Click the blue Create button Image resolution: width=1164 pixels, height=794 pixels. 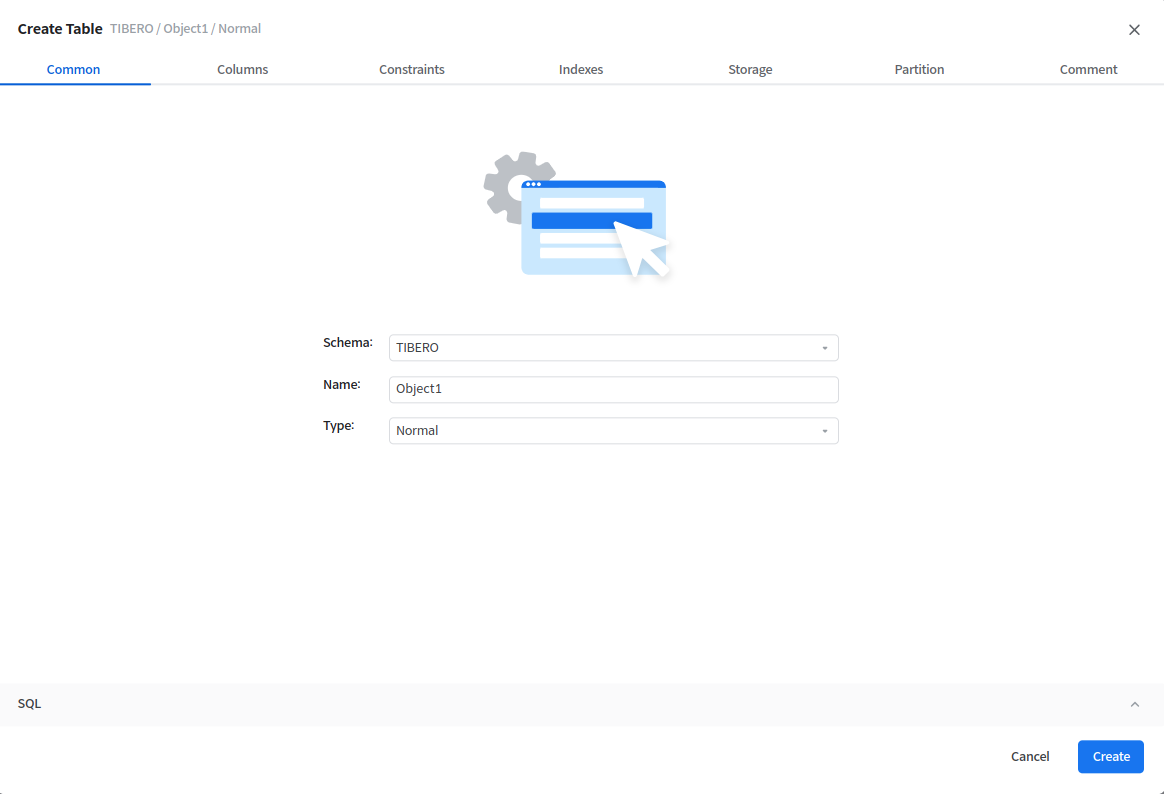(1110, 757)
